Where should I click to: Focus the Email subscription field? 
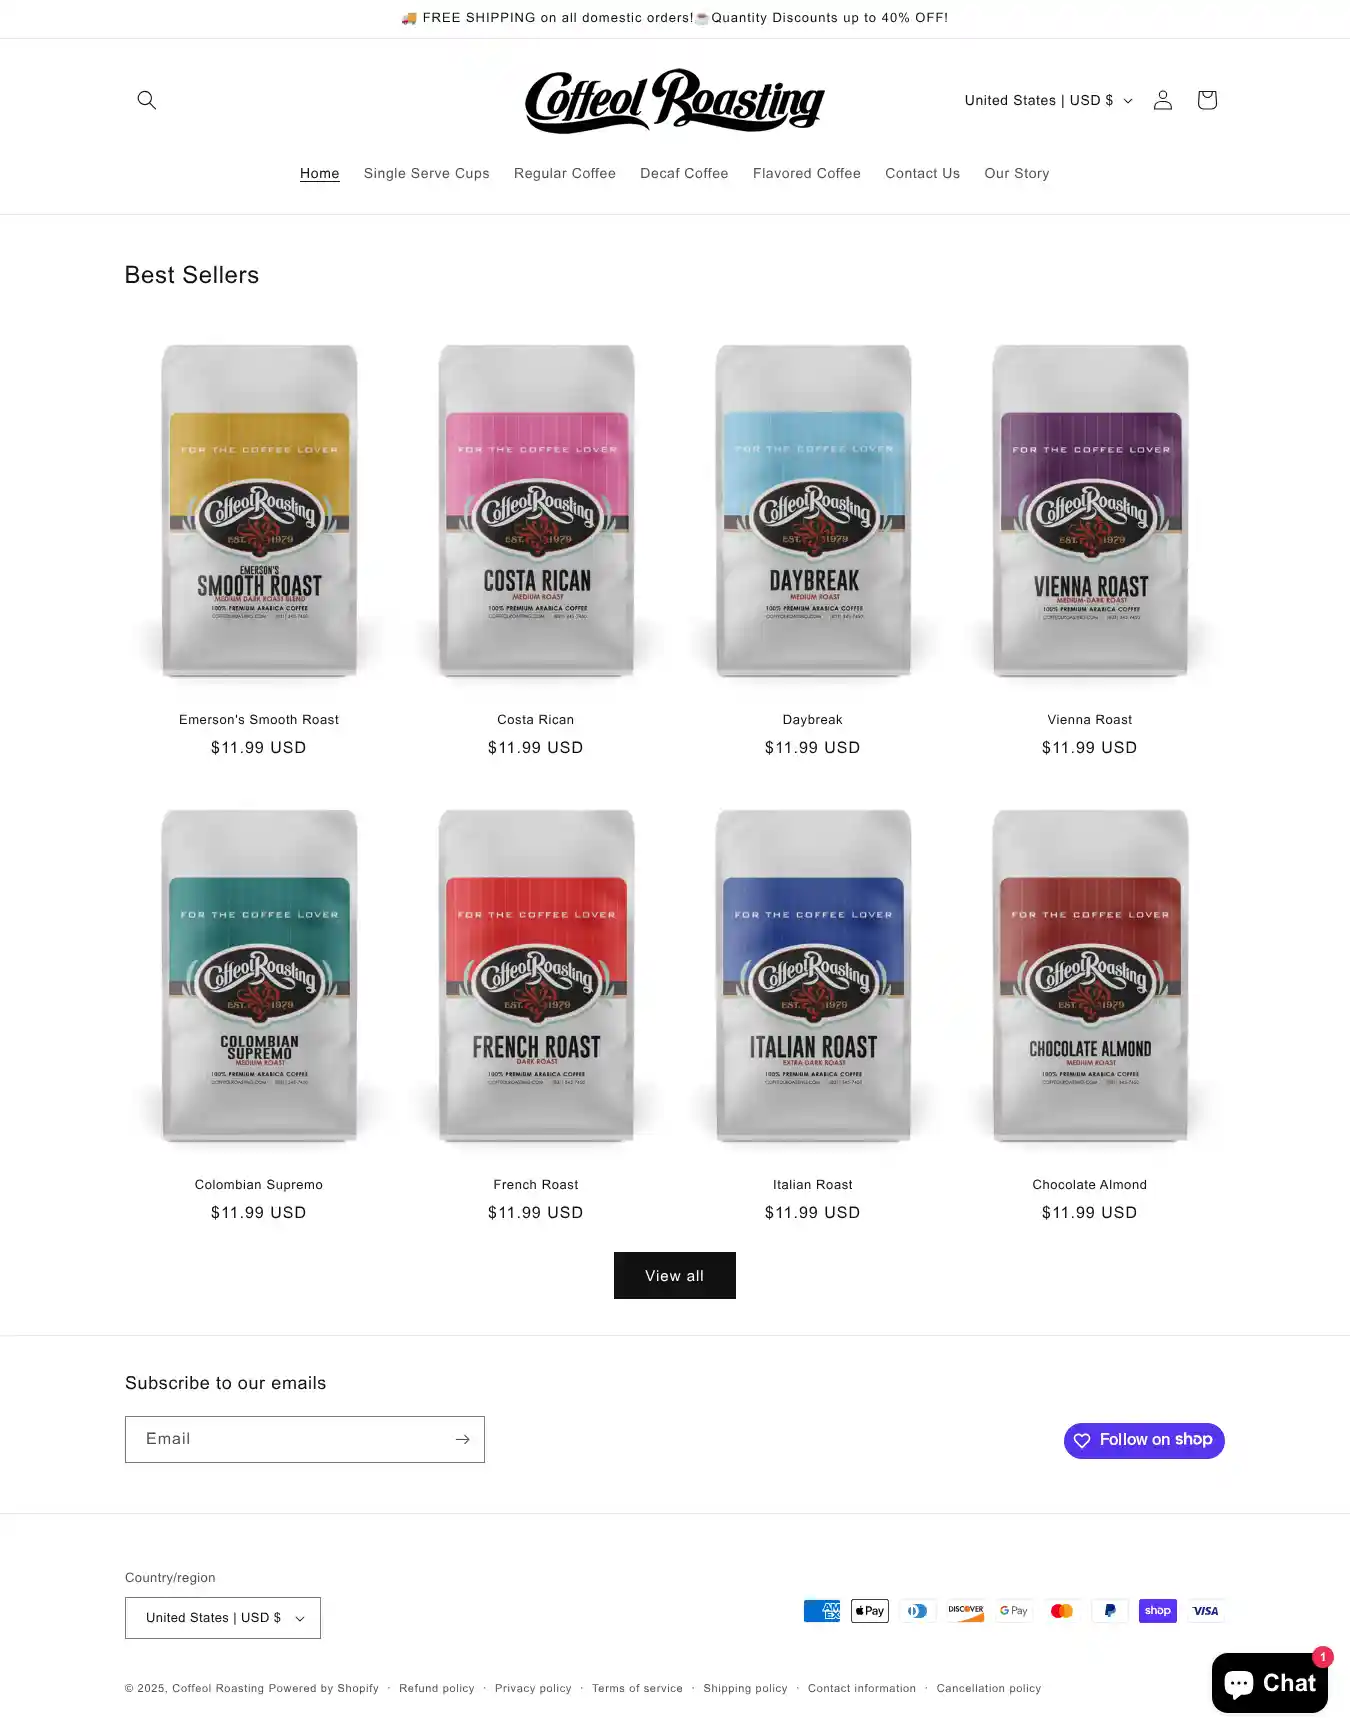[288, 1439]
